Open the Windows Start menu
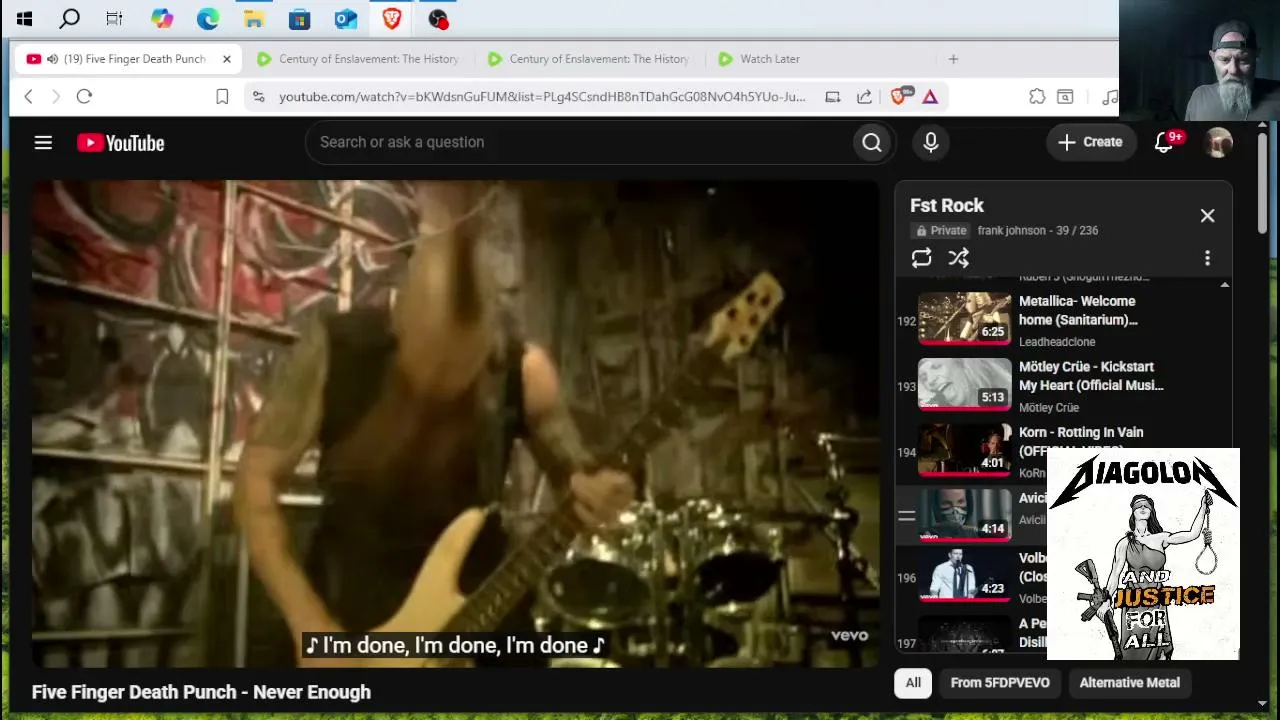The width and height of the screenshot is (1280, 720). (x=24, y=18)
